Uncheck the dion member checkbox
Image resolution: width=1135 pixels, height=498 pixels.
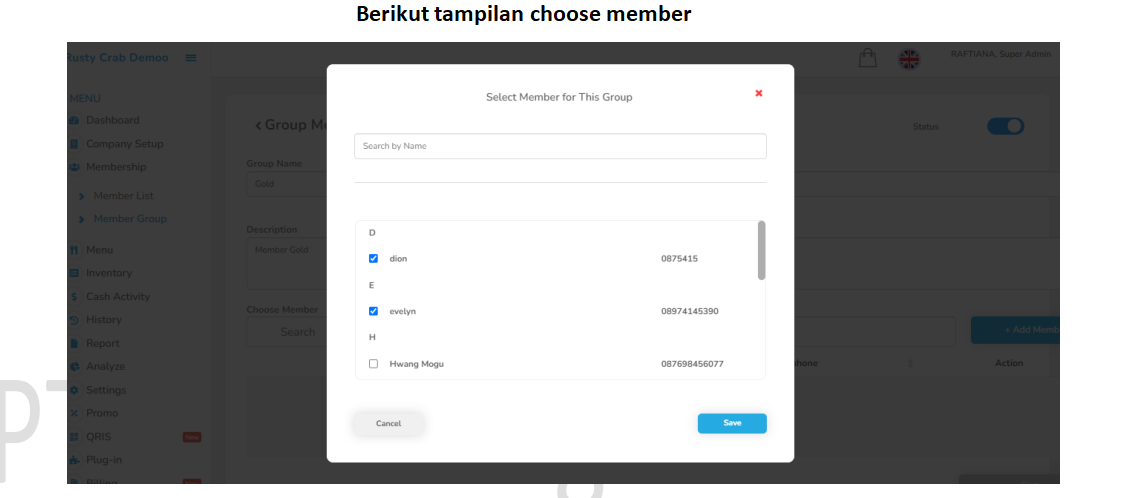(x=374, y=258)
